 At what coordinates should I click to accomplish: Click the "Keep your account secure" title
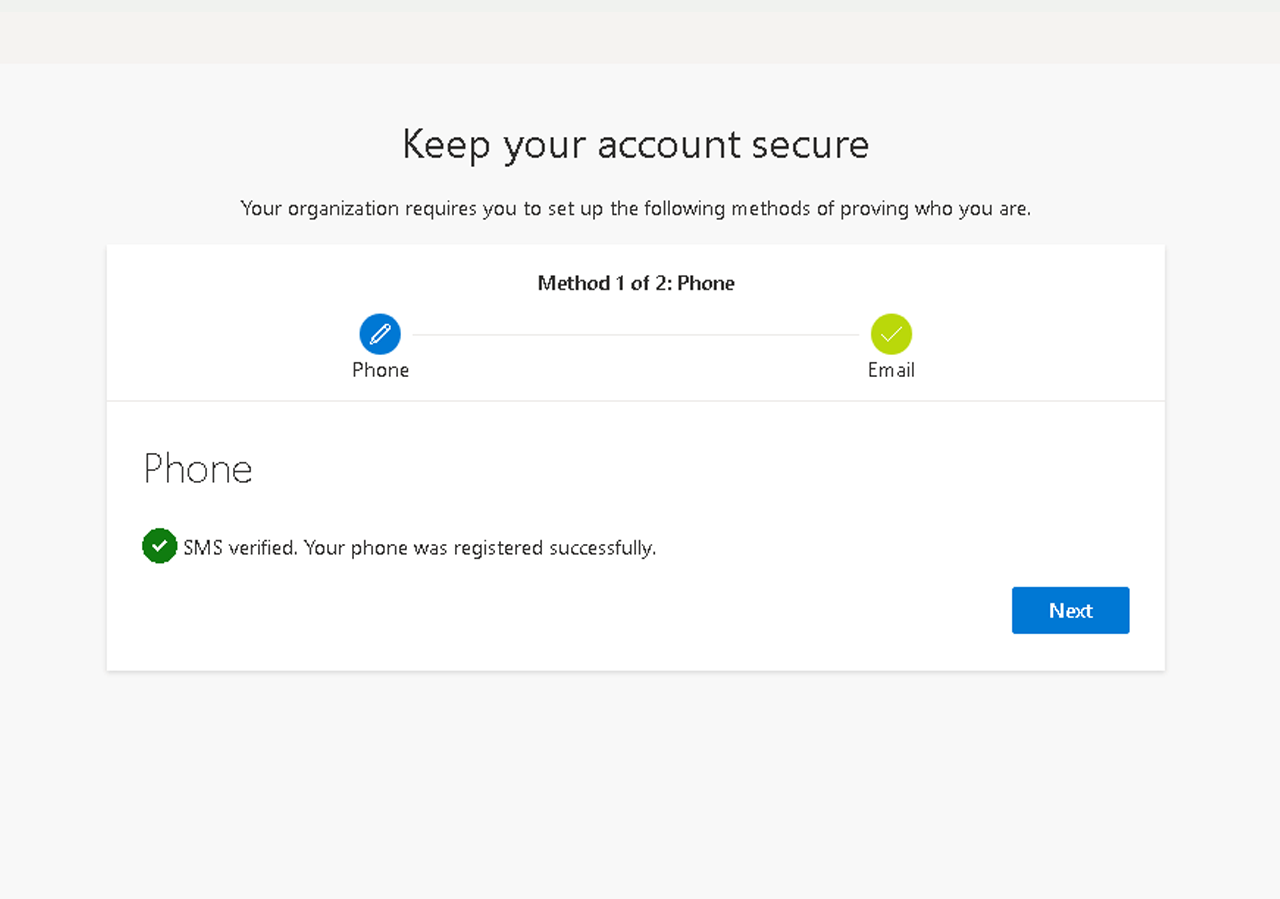[x=636, y=145]
